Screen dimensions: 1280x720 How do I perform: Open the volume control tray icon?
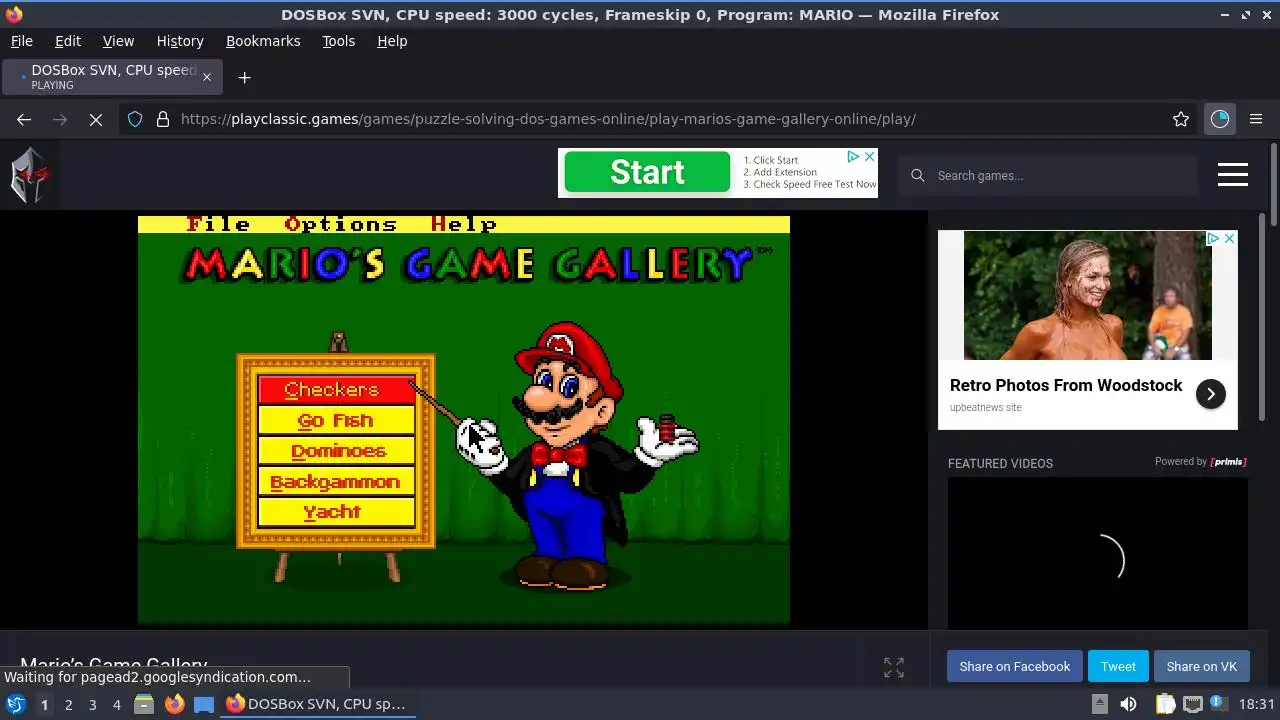[x=1128, y=704]
